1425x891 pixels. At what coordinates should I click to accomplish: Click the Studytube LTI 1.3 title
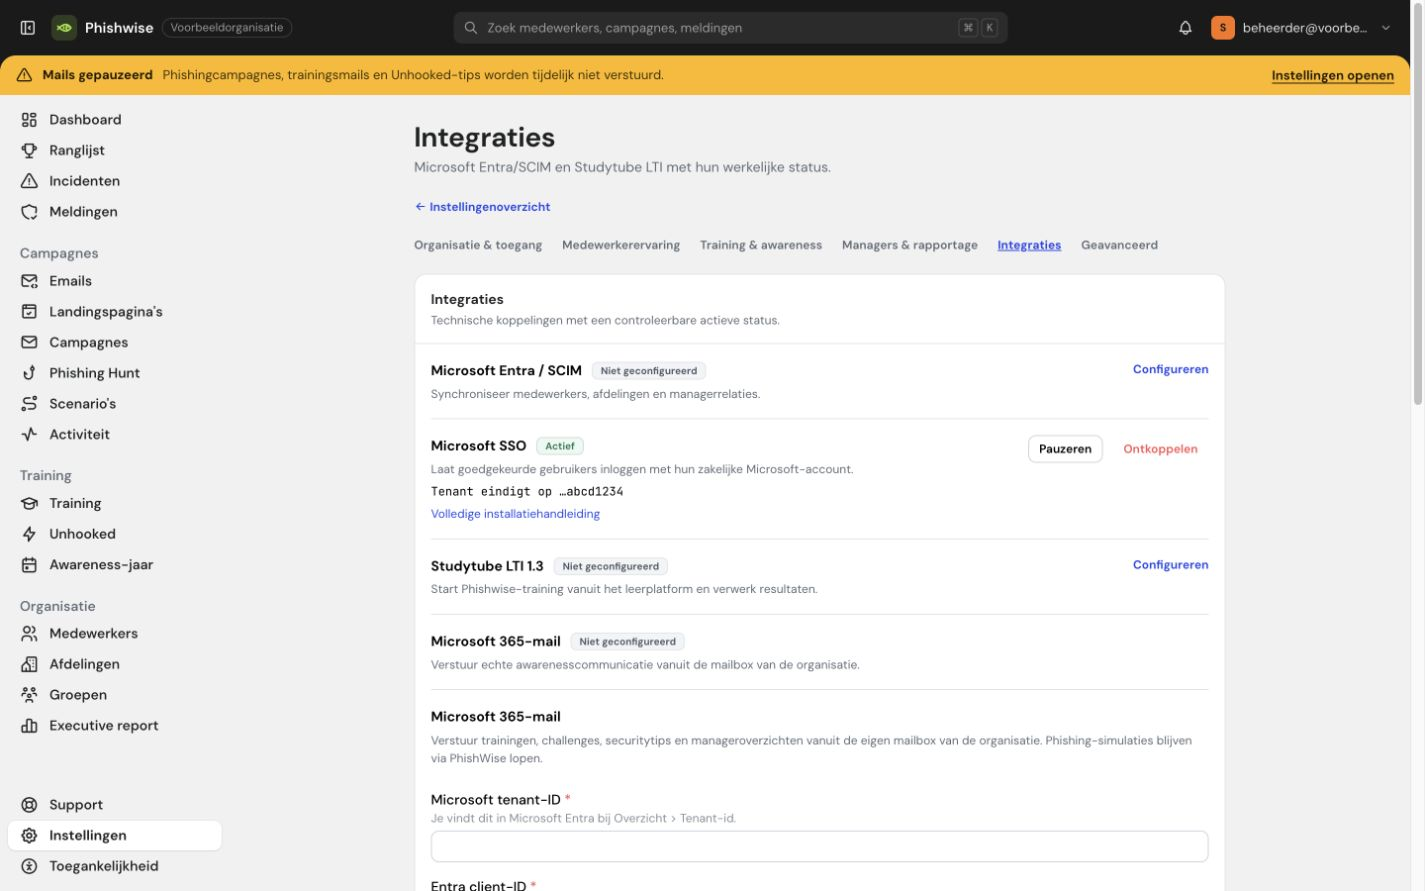pos(487,566)
